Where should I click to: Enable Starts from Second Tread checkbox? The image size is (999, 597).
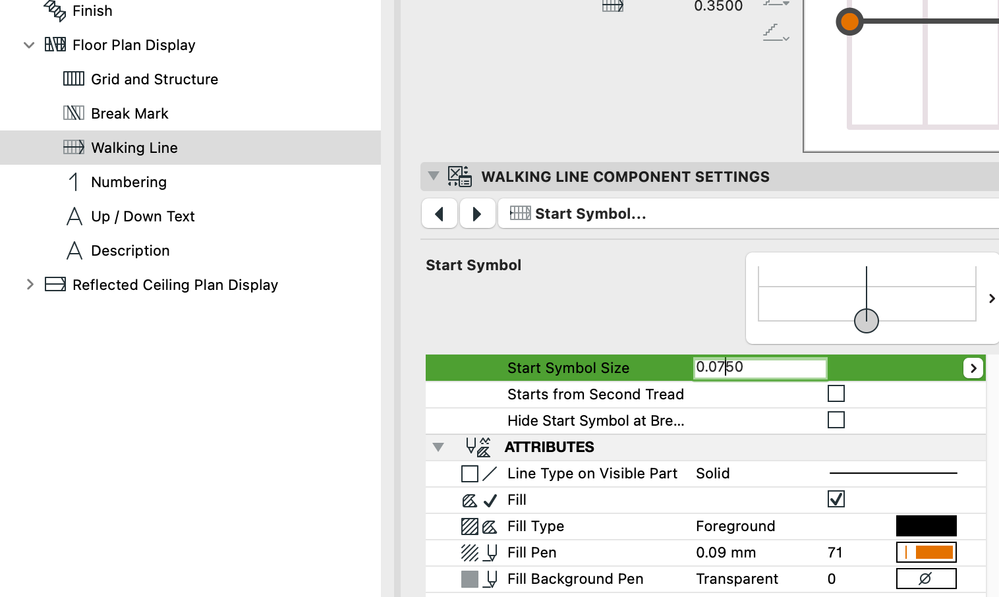point(836,394)
